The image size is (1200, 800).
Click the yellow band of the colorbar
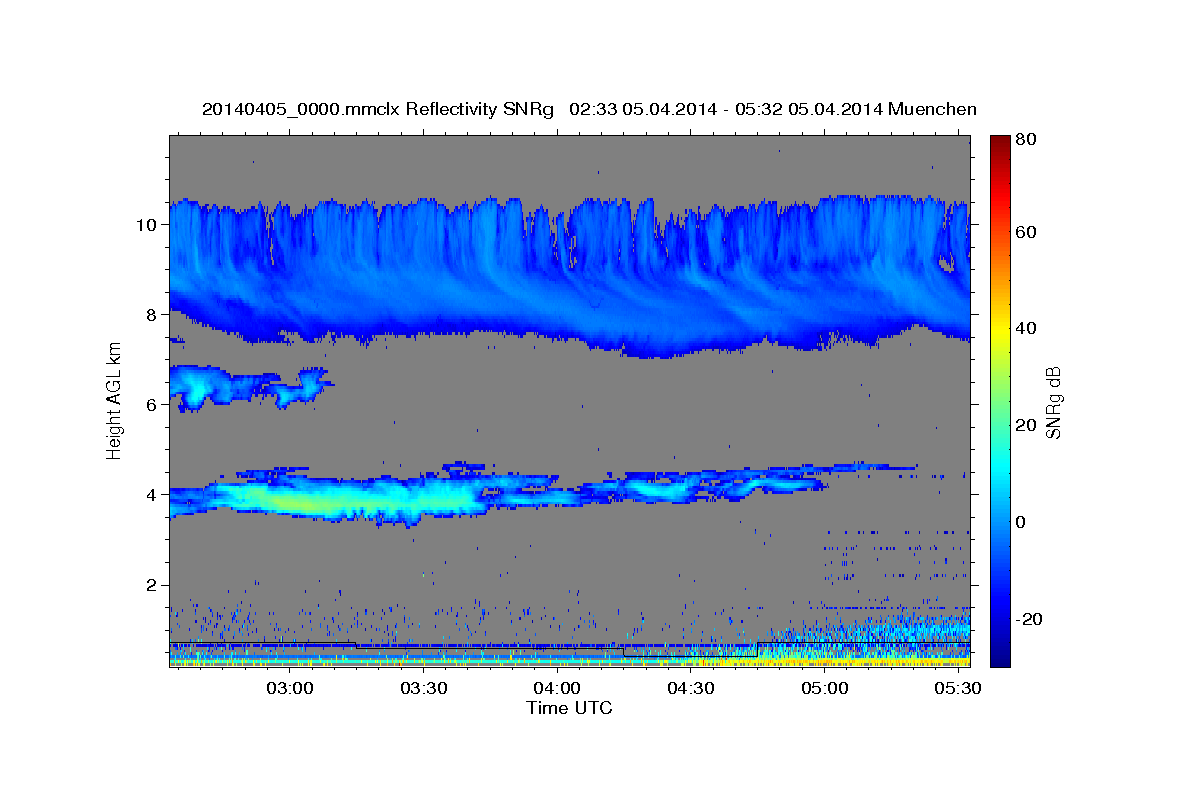coord(999,330)
